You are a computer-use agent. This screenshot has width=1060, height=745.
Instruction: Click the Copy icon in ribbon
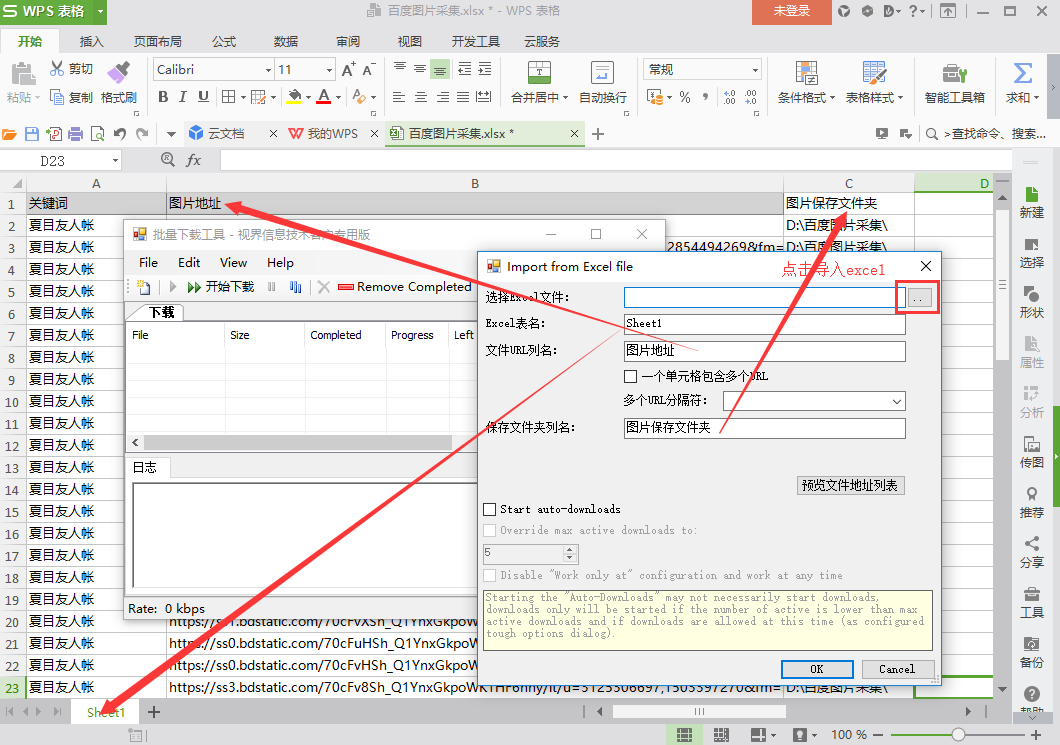pos(57,97)
